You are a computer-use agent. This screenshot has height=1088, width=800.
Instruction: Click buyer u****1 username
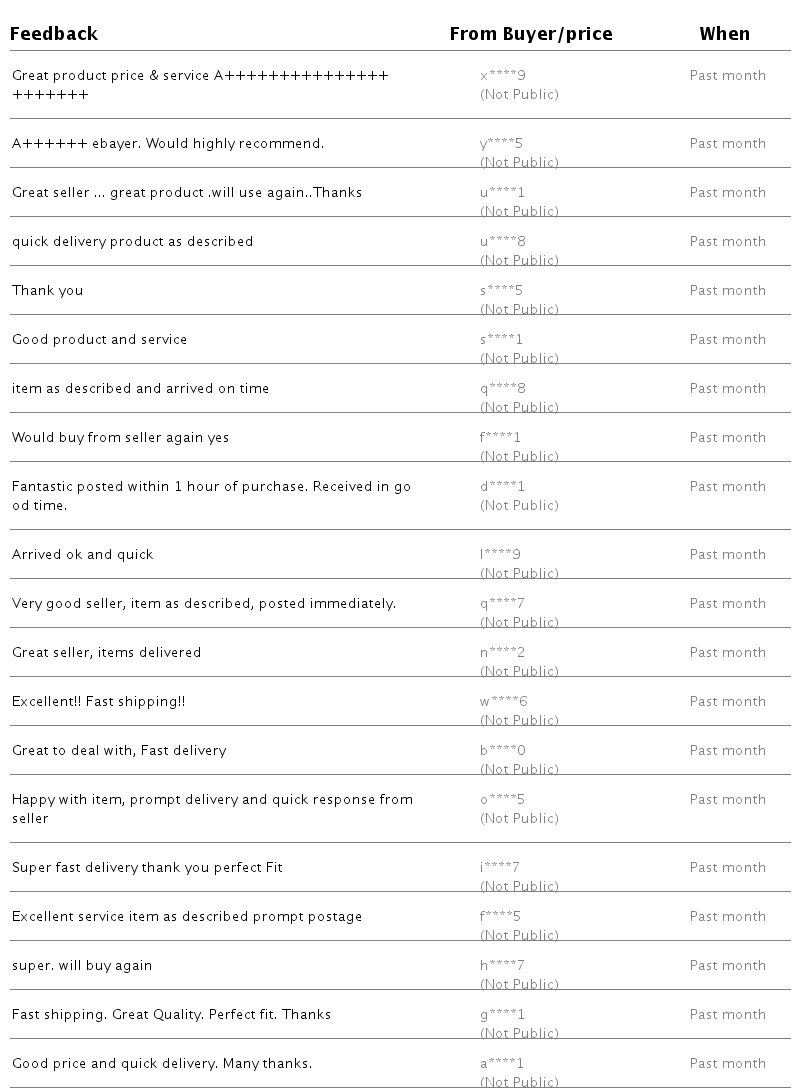[x=502, y=192]
